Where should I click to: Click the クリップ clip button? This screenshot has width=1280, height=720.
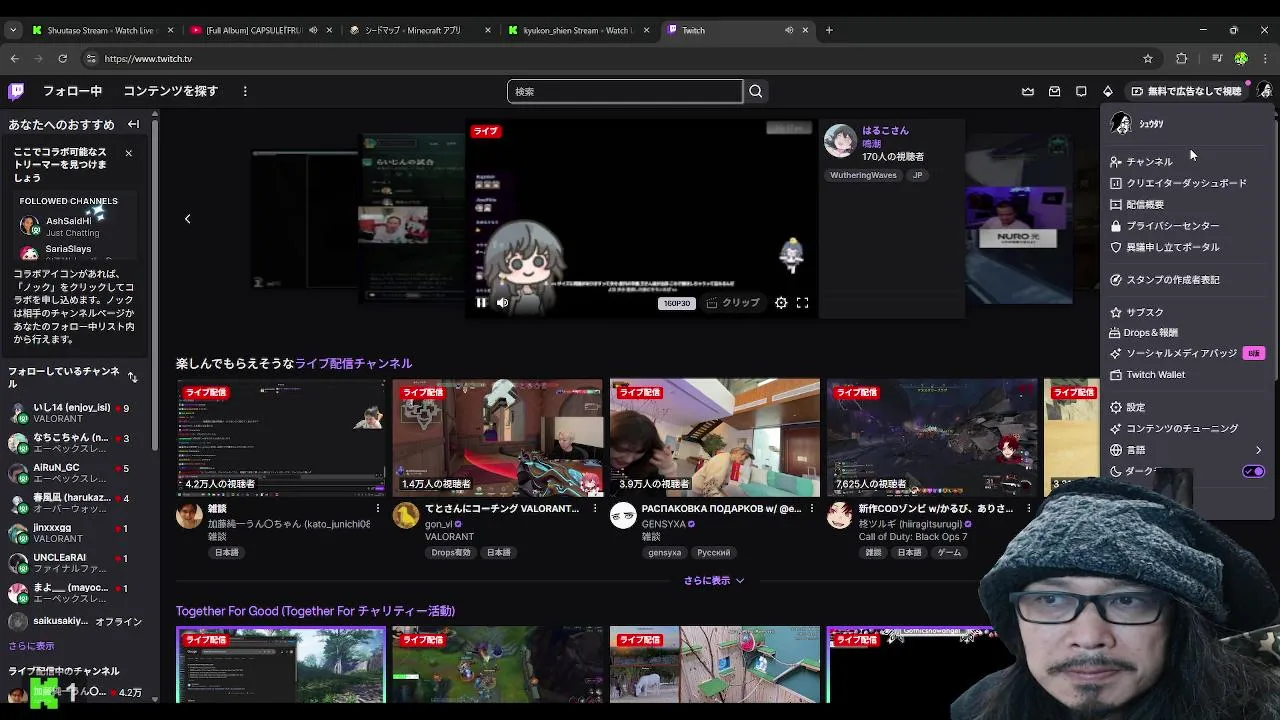pyautogui.click(x=733, y=303)
